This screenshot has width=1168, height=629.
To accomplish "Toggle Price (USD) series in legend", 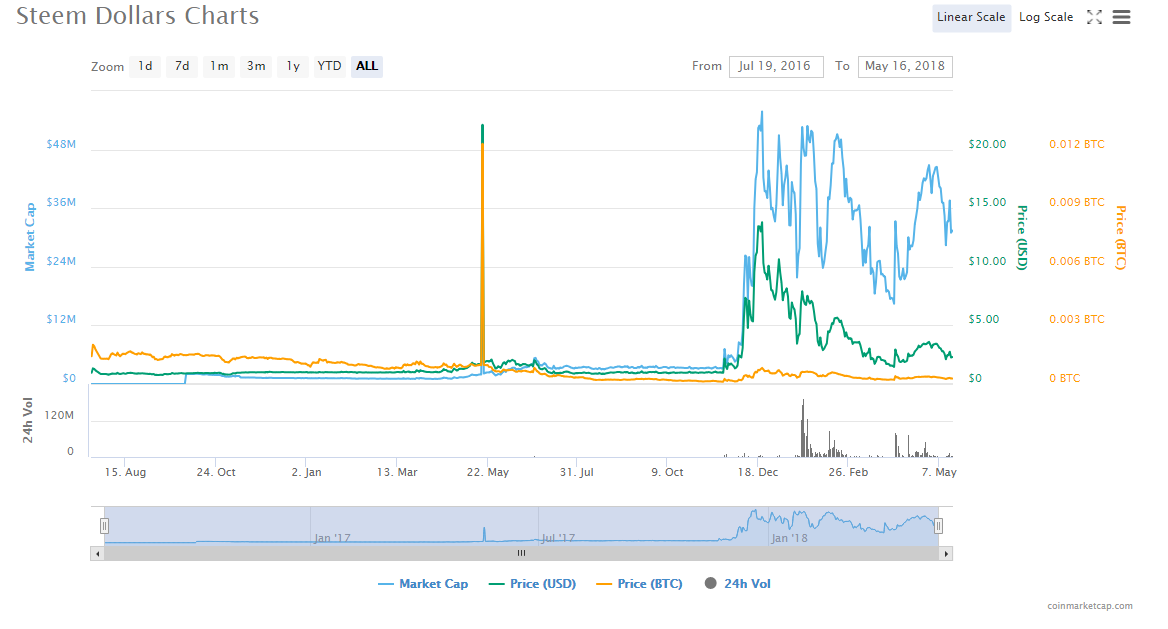I will [533, 584].
